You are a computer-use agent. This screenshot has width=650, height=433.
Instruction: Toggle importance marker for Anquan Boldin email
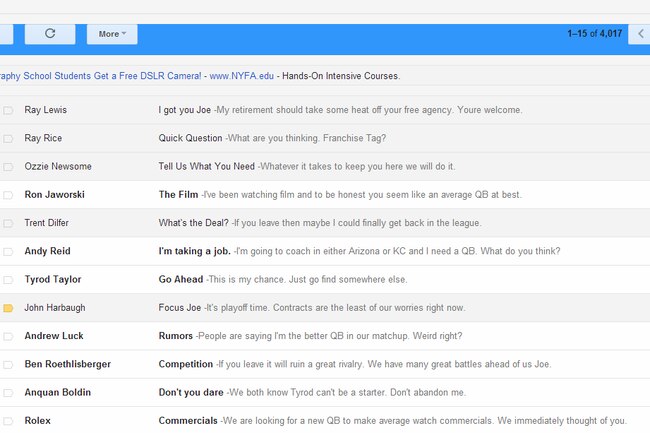8,393
